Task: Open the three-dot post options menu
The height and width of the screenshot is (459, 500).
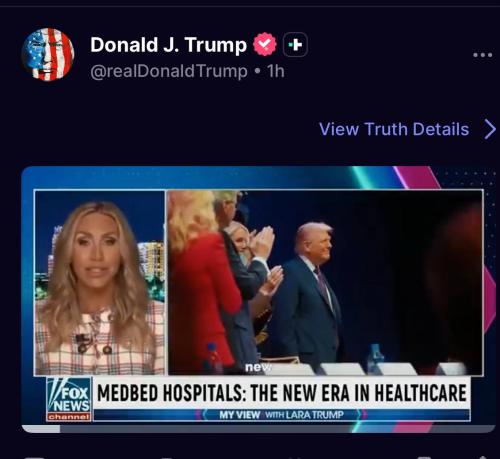Action: (x=483, y=55)
